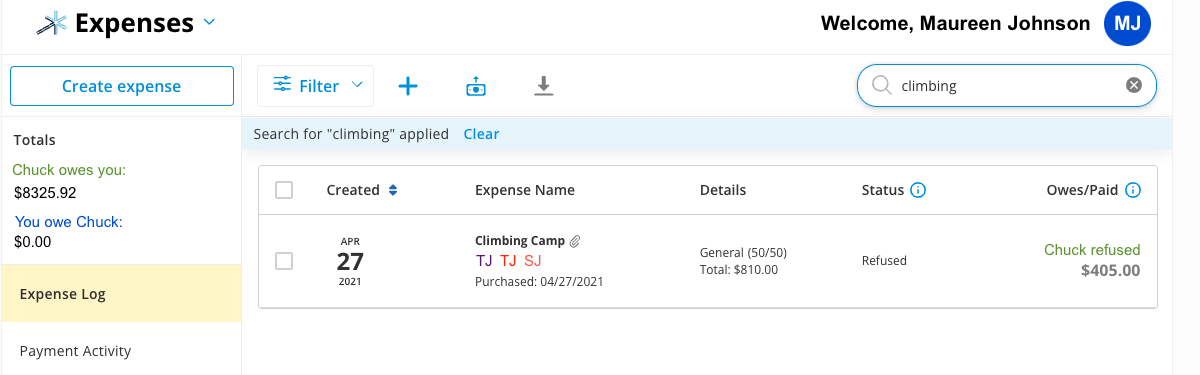Expand the Expenses title chevron menu
The height and width of the screenshot is (375, 1200).
pos(209,22)
